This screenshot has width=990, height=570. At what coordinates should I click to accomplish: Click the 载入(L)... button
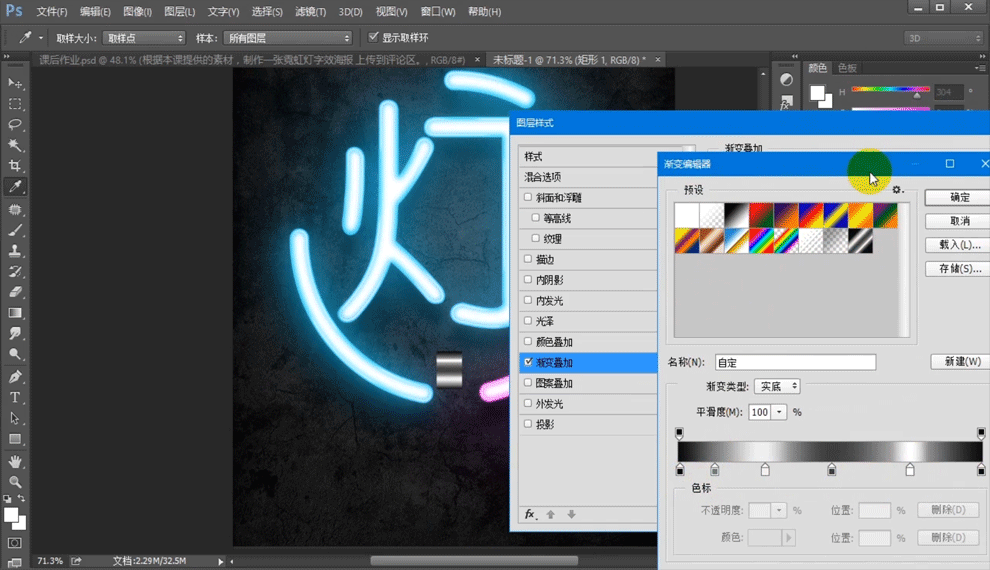click(960, 245)
